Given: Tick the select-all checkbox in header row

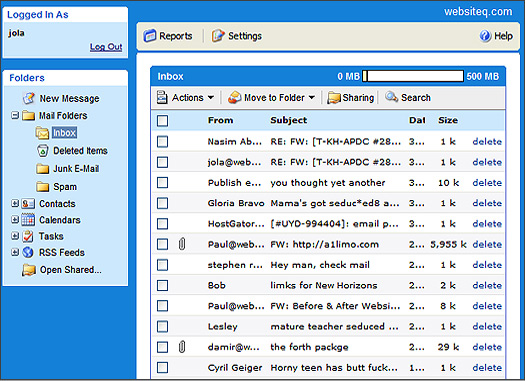Looking at the screenshot, I should (x=162, y=121).
